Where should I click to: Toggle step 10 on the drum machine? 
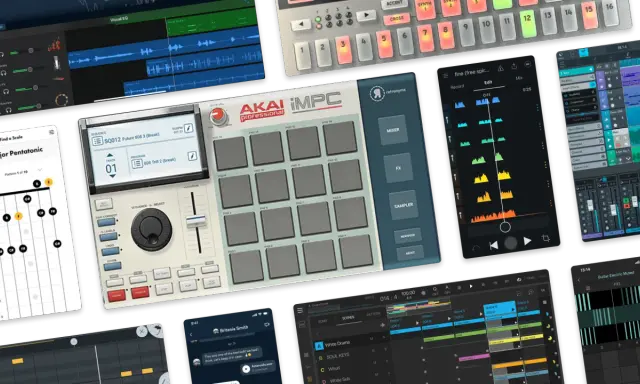[487, 30]
